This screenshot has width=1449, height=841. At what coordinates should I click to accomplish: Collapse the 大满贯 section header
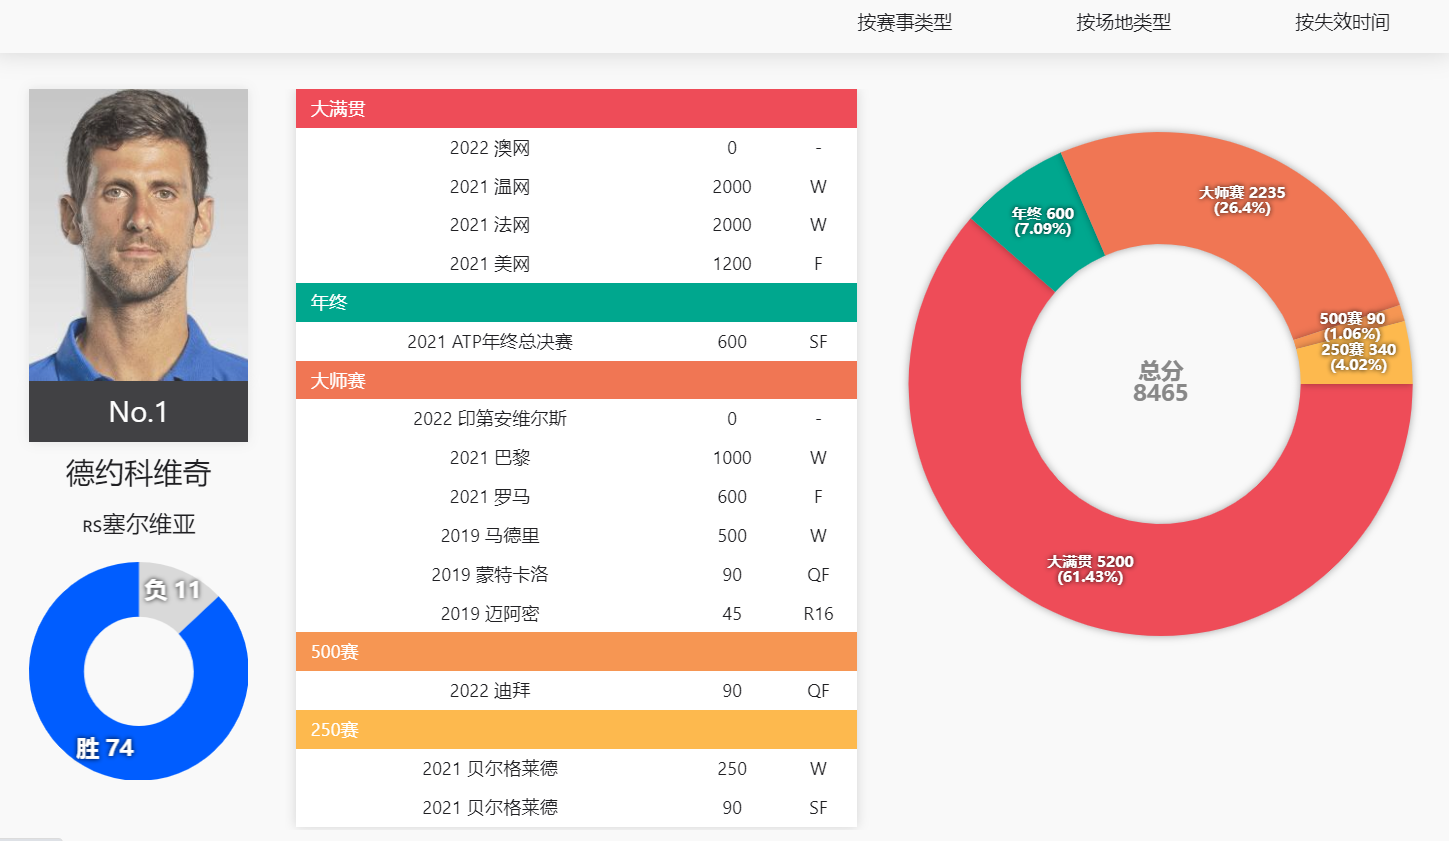click(x=576, y=109)
